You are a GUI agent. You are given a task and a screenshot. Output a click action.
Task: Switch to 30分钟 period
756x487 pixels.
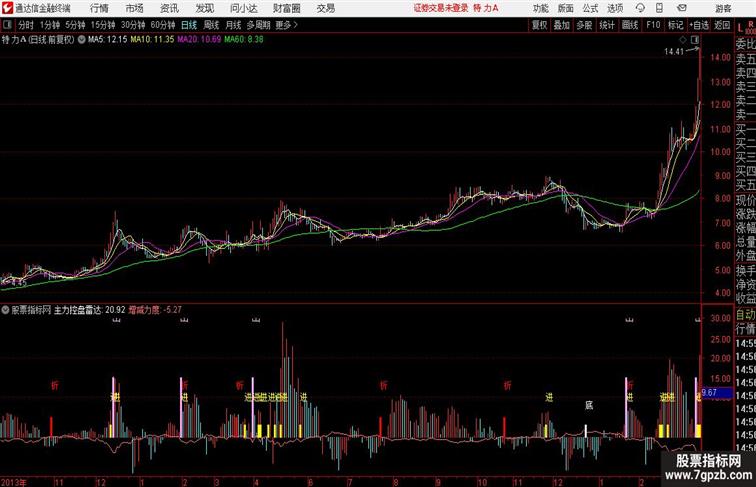(133, 25)
